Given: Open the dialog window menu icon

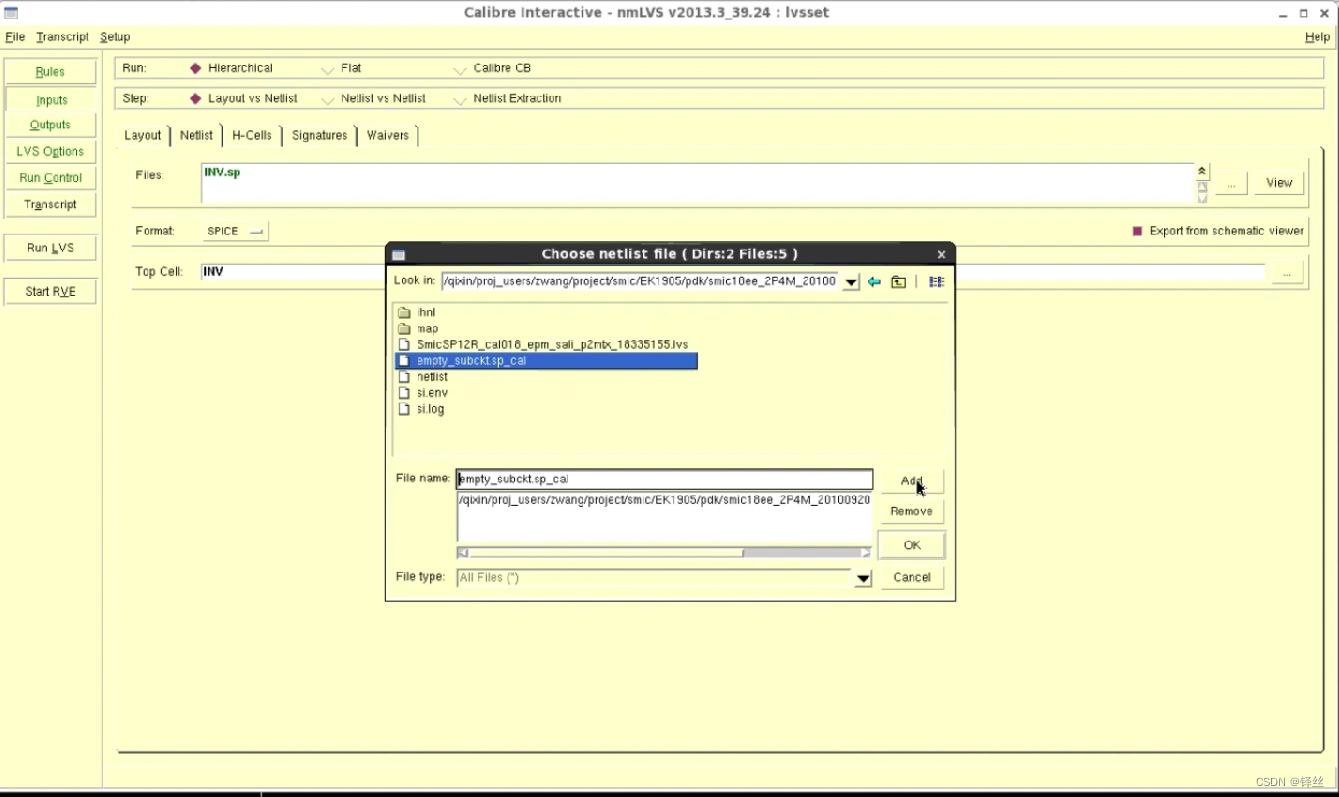Looking at the screenshot, I should coord(398,255).
